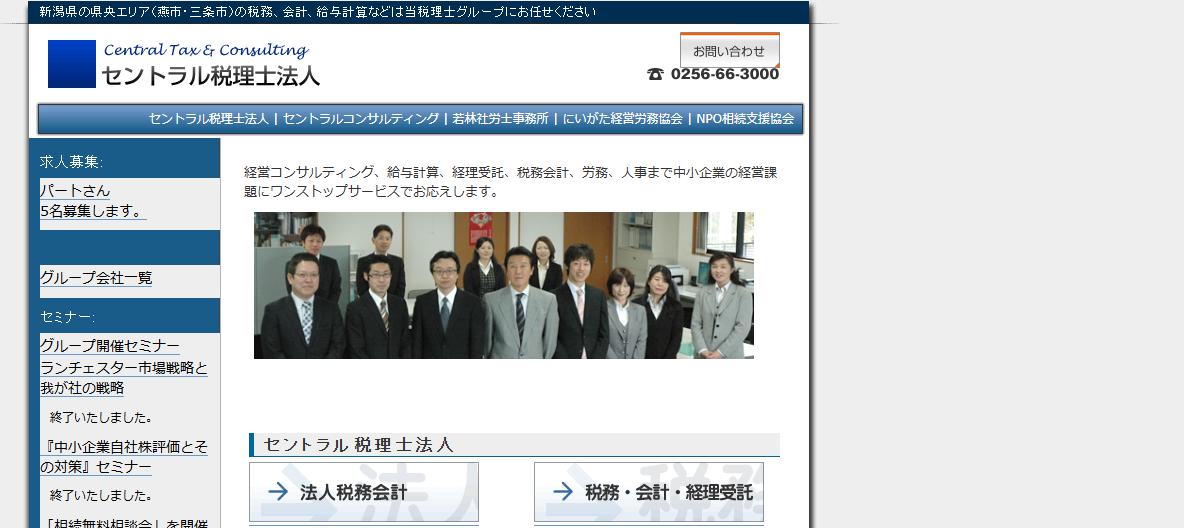1184x528 pixels.
Task: Click the 法人税務会計 banner button
Action: 364,492
